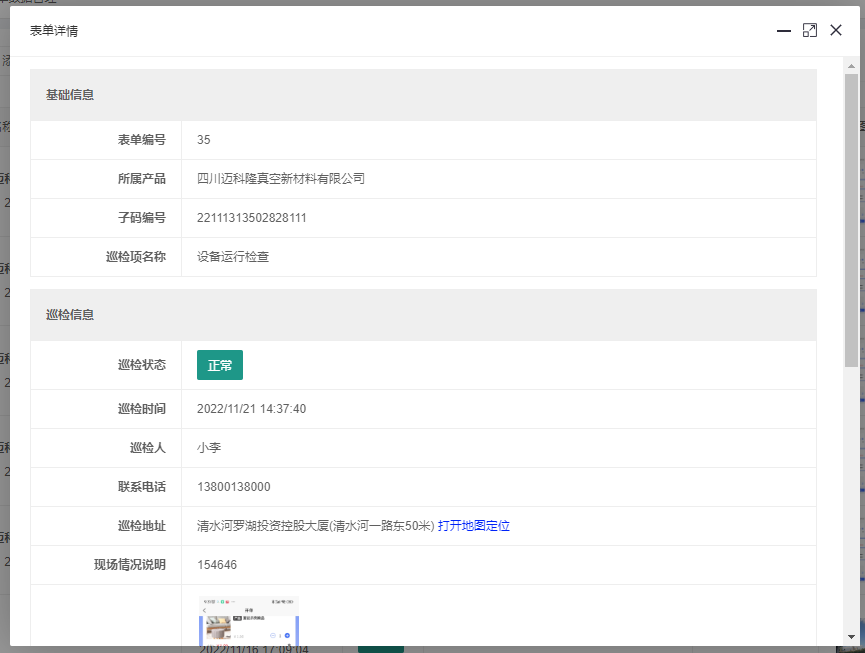865x653 pixels.
Task: Click the 表单详情 dialog title
Action: tap(54, 31)
